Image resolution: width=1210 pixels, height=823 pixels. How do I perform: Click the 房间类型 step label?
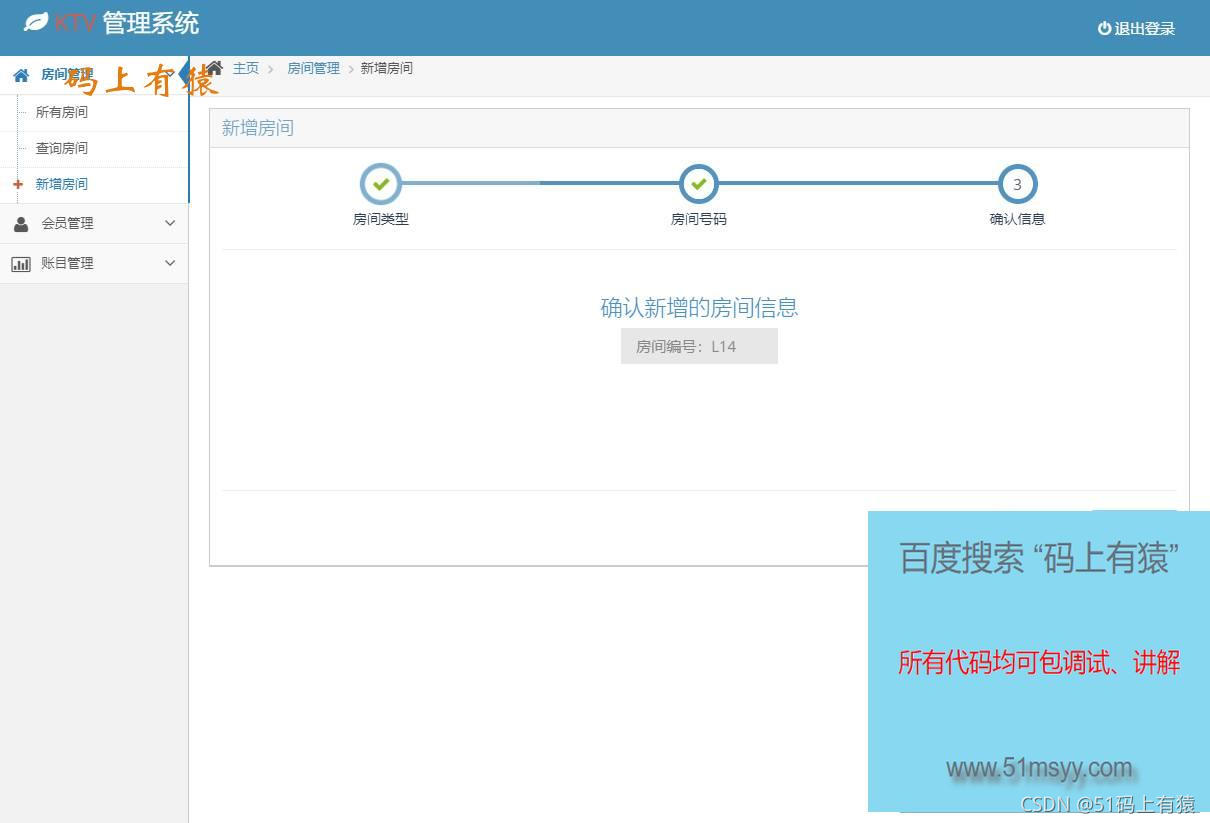pyautogui.click(x=381, y=219)
